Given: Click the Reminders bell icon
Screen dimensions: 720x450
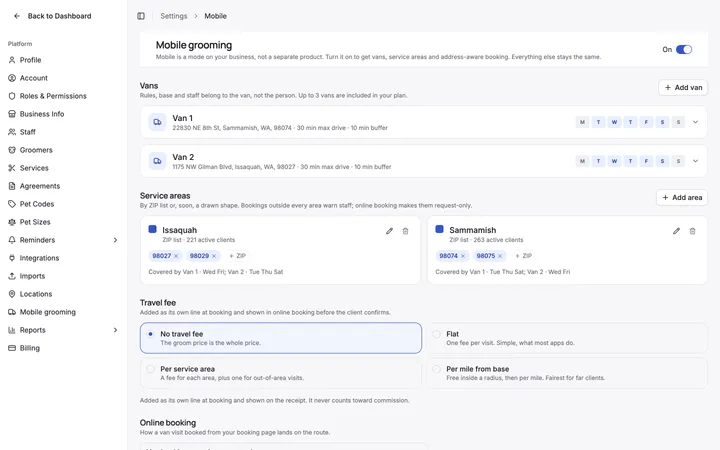Looking at the screenshot, I should [x=12, y=240].
